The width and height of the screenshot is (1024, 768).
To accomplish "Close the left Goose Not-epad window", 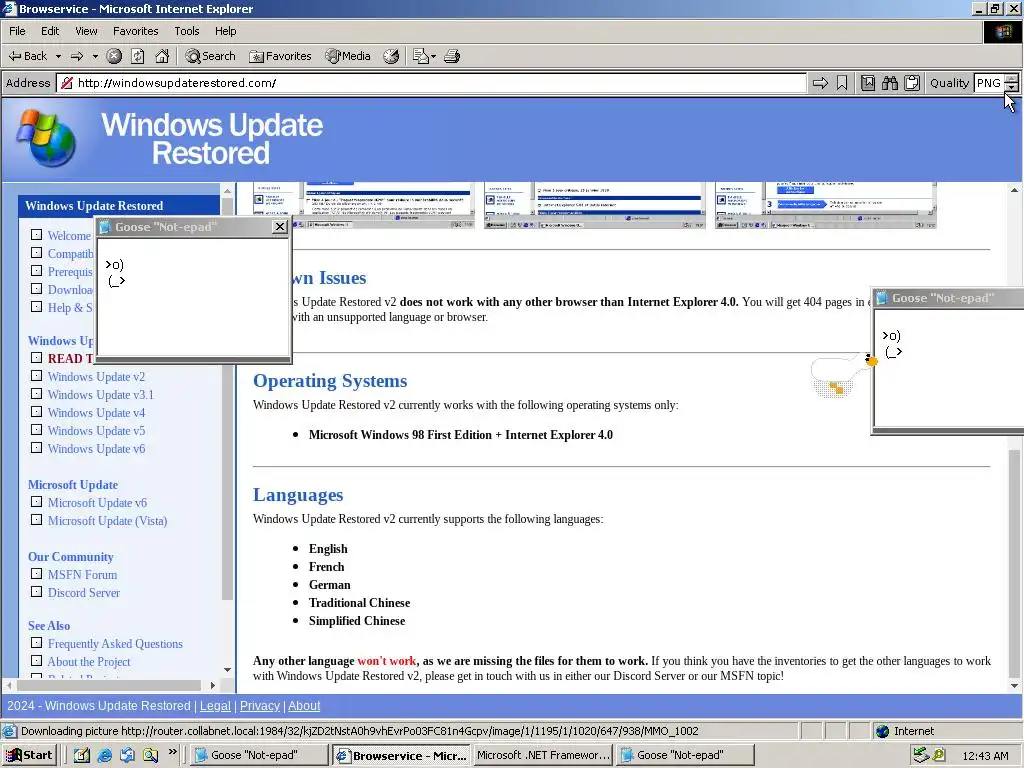I will (280, 227).
